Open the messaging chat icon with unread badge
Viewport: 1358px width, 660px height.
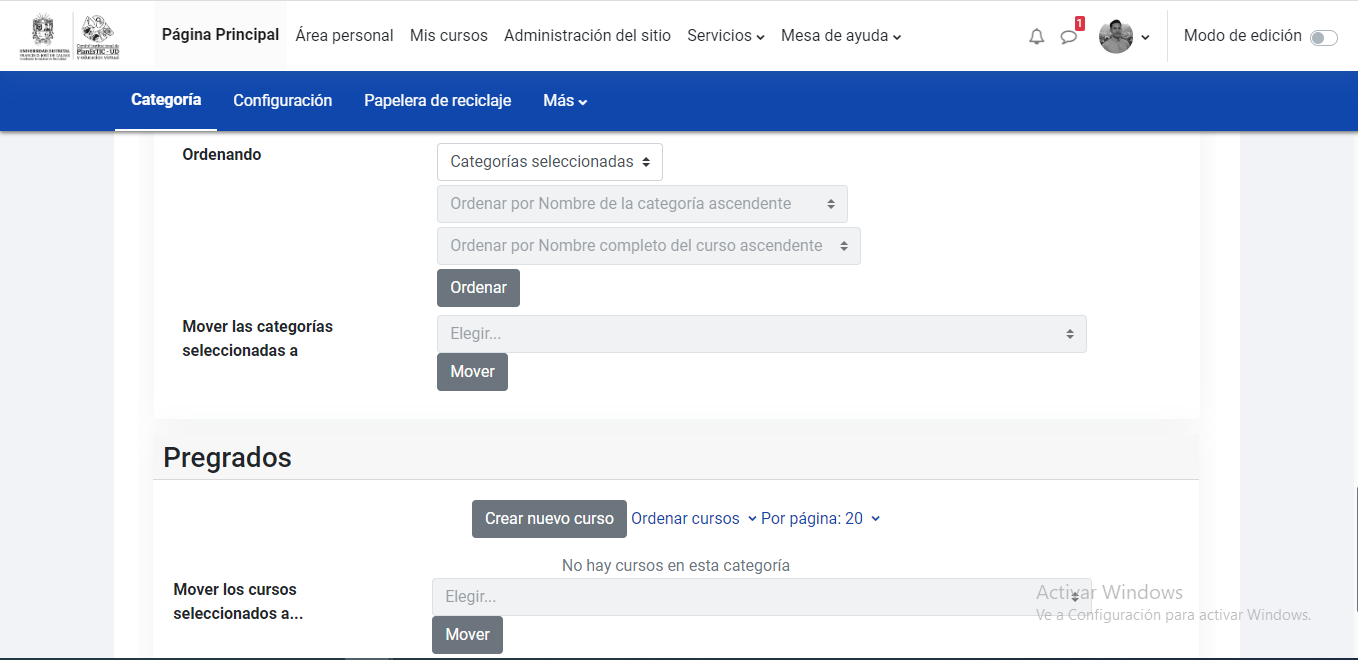pos(1069,36)
